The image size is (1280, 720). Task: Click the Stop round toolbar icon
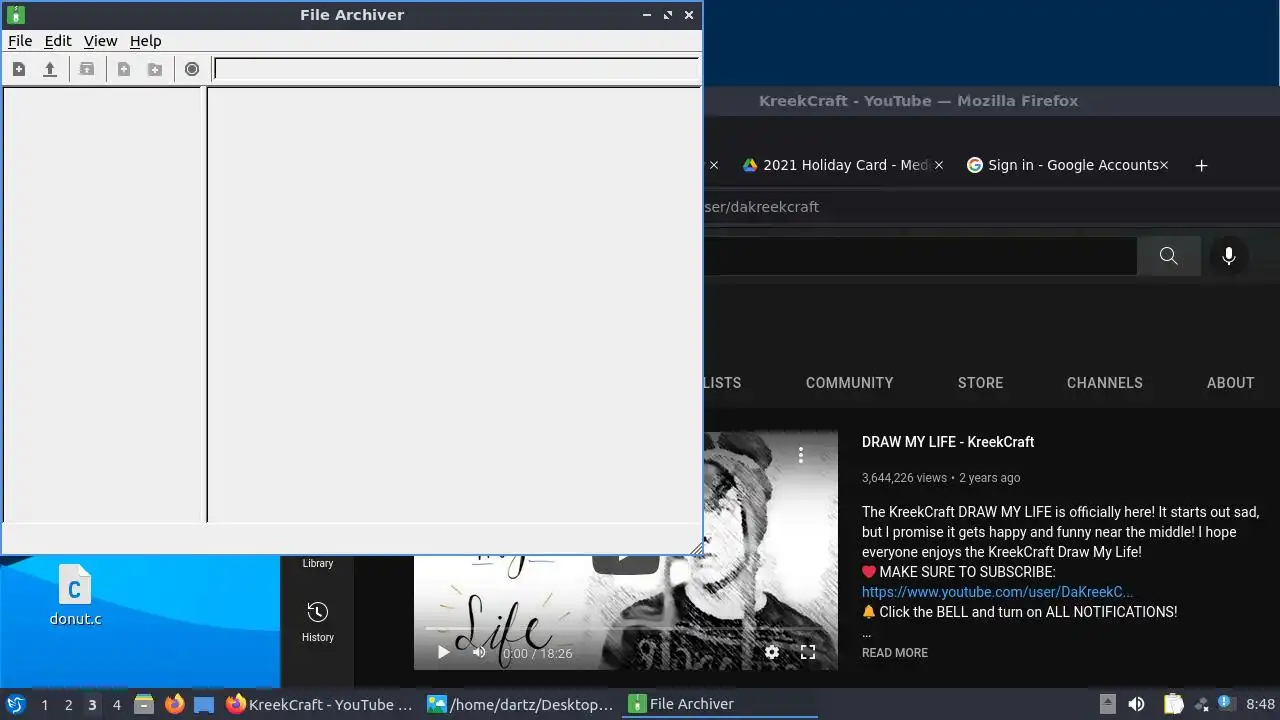pyautogui.click(x=192, y=69)
